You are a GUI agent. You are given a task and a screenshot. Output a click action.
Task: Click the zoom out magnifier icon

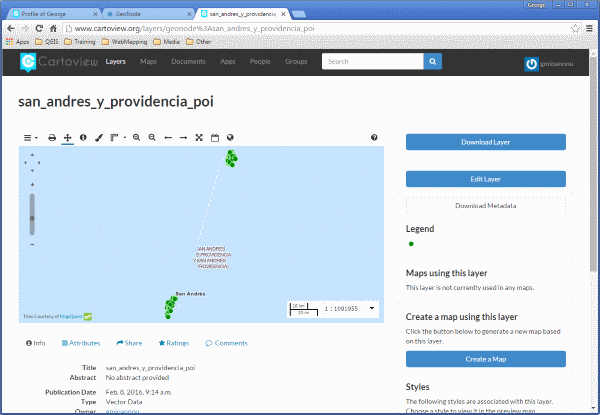[152, 138]
